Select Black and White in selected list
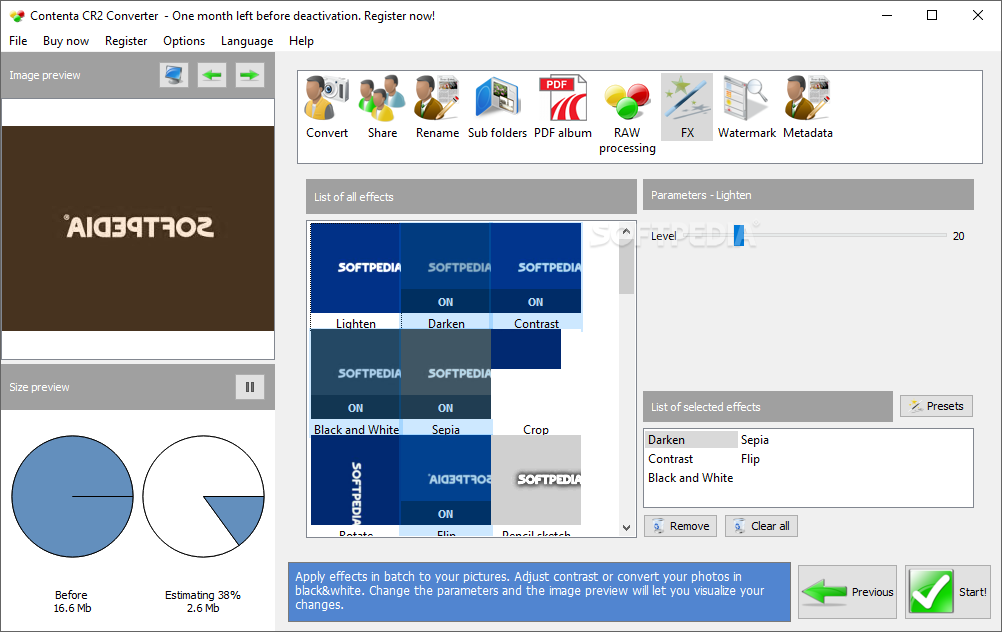Screen dimensions: 1002x632 (x=690, y=478)
